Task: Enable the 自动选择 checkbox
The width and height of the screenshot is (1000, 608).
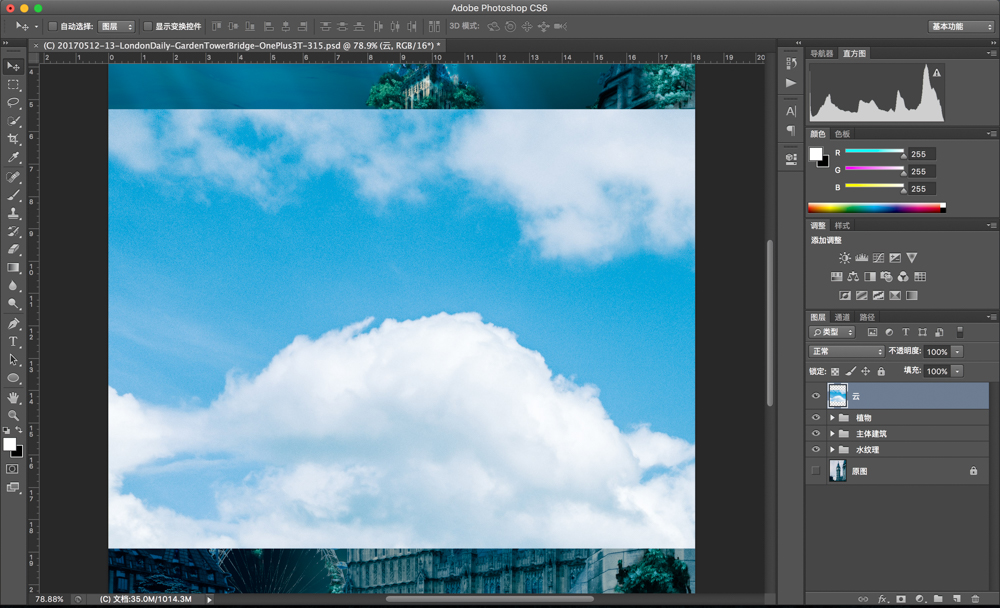Action: tap(53, 26)
